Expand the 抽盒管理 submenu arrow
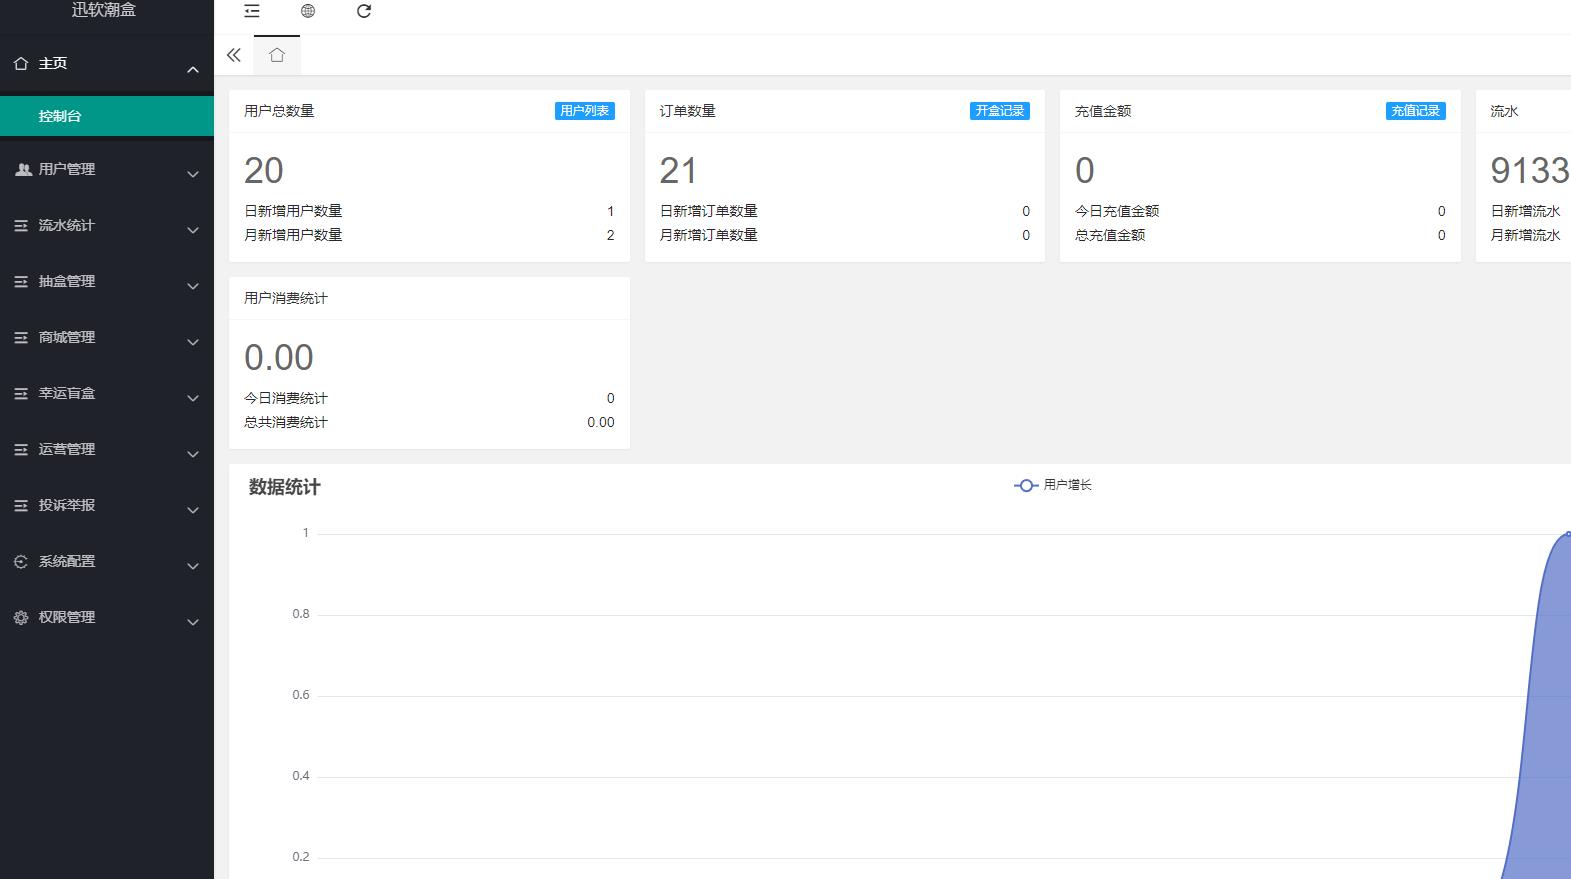Image resolution: width=1571 pixels, height=879 pixels. point(193,286)
